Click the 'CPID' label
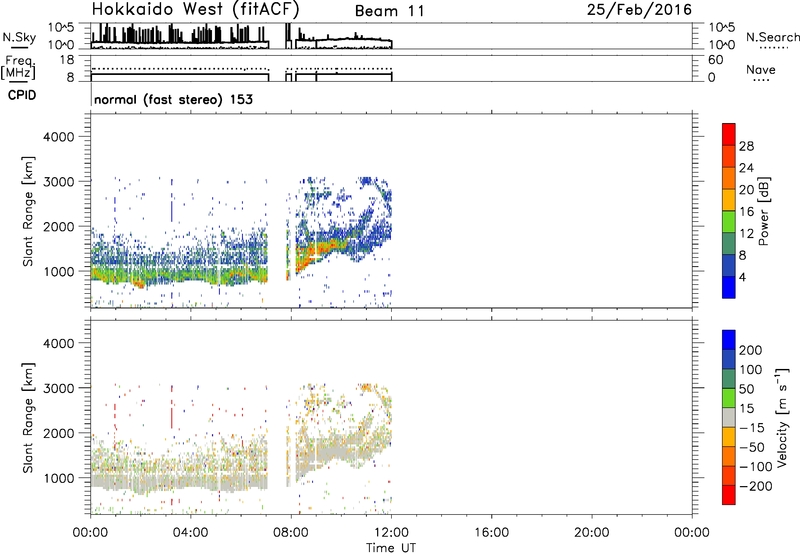This screenshot has width=800, height=554. (22, 95)
